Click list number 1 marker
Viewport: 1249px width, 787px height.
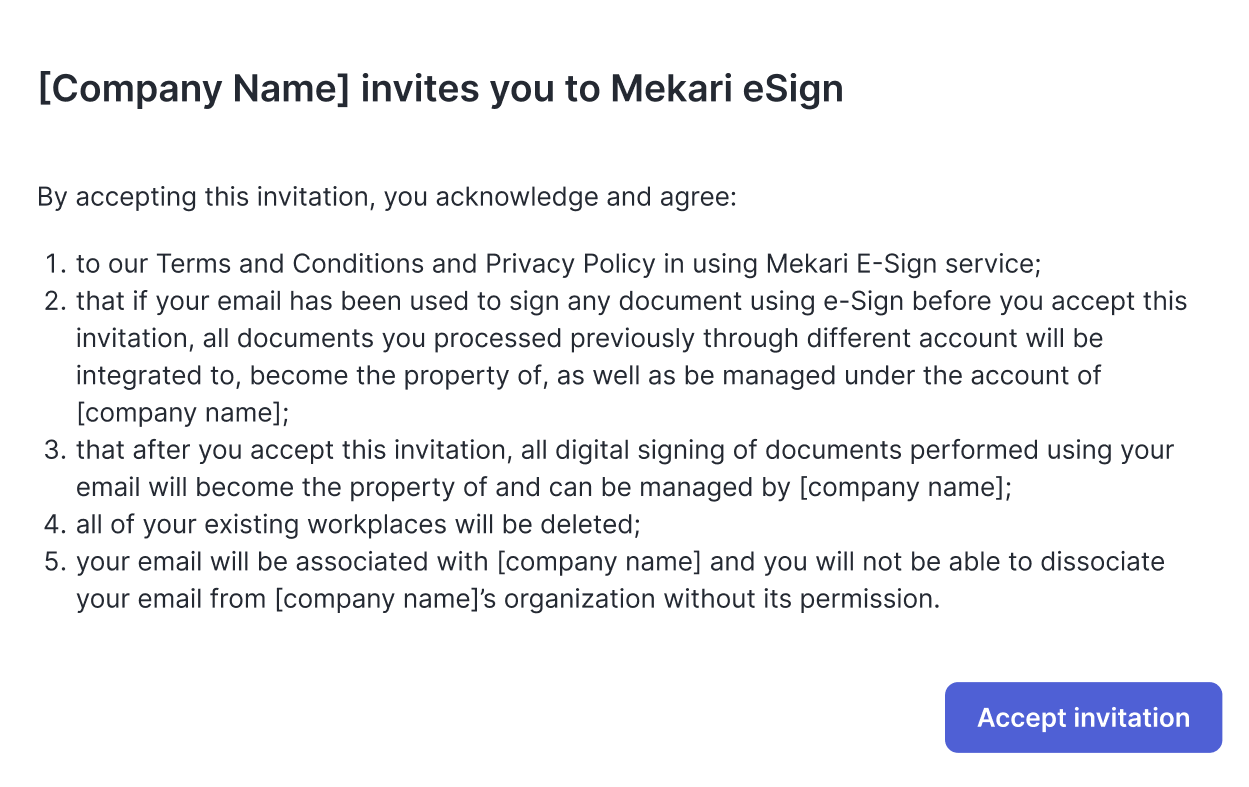[x=55, y=264]
